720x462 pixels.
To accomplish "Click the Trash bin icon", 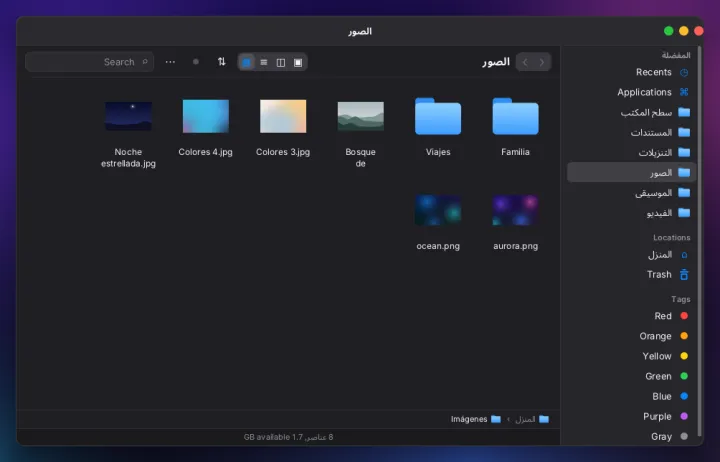I will 684,275.
